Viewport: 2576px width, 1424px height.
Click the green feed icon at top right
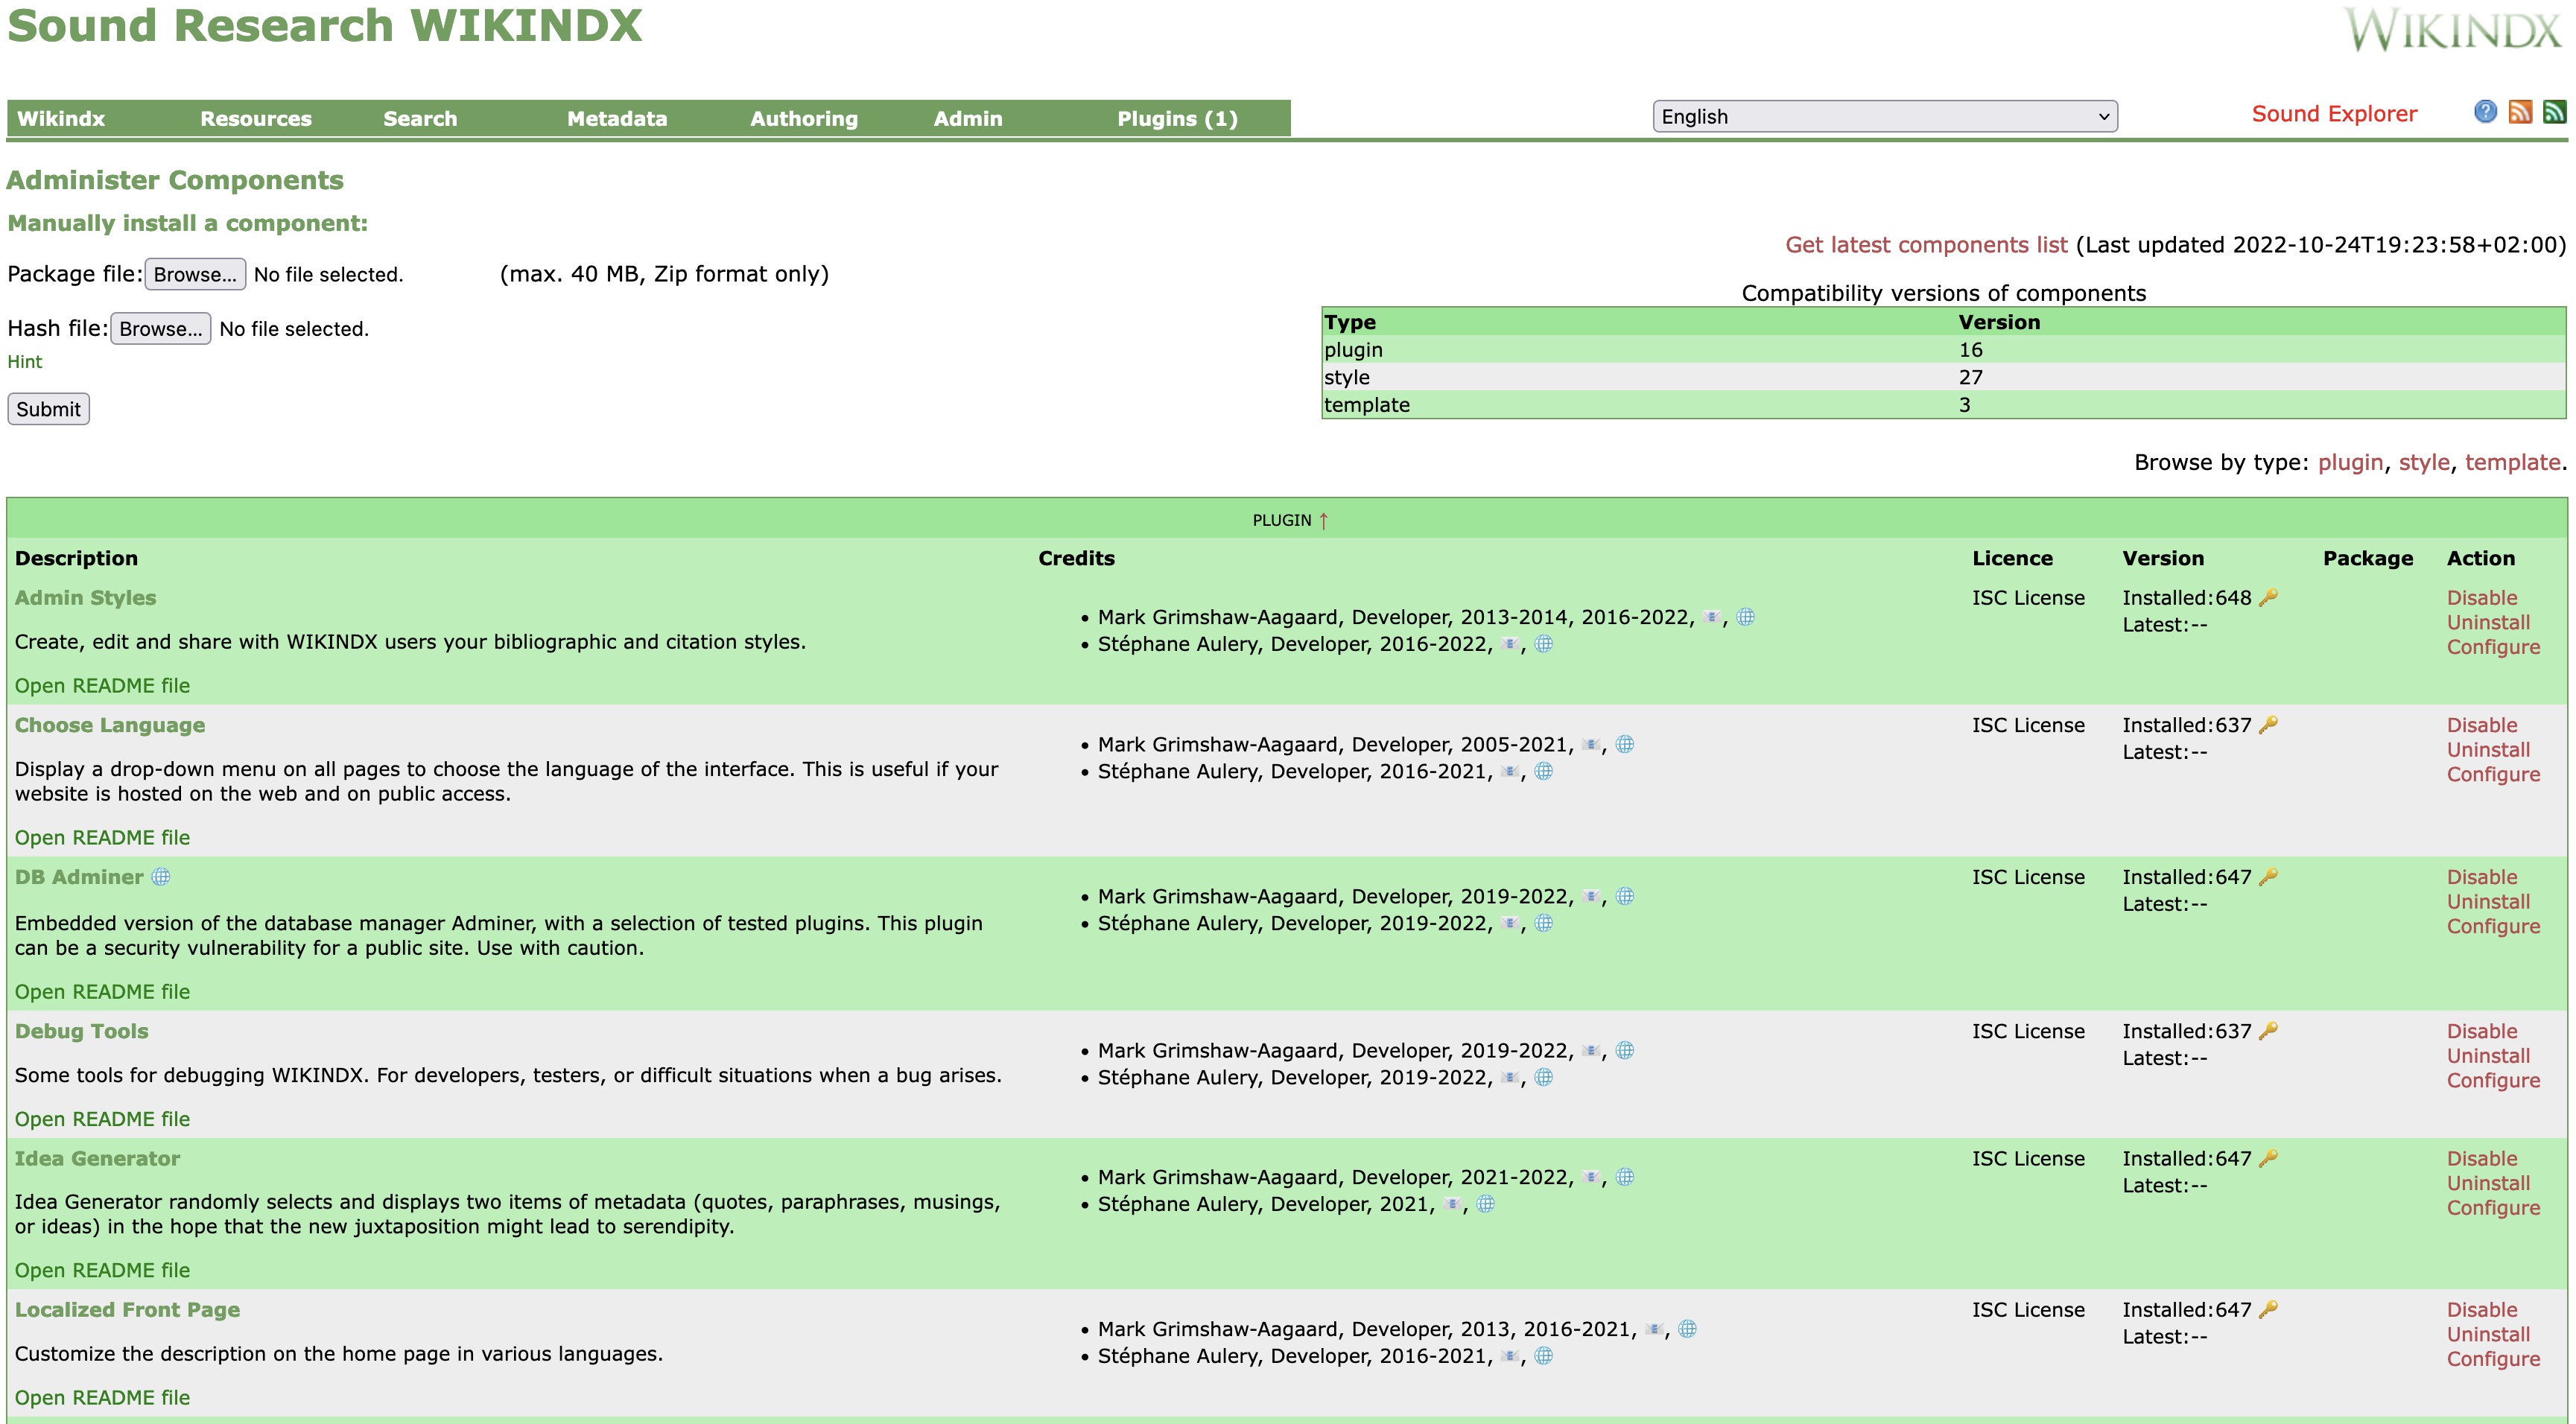pyautogui.click(x=2556, y=113)
